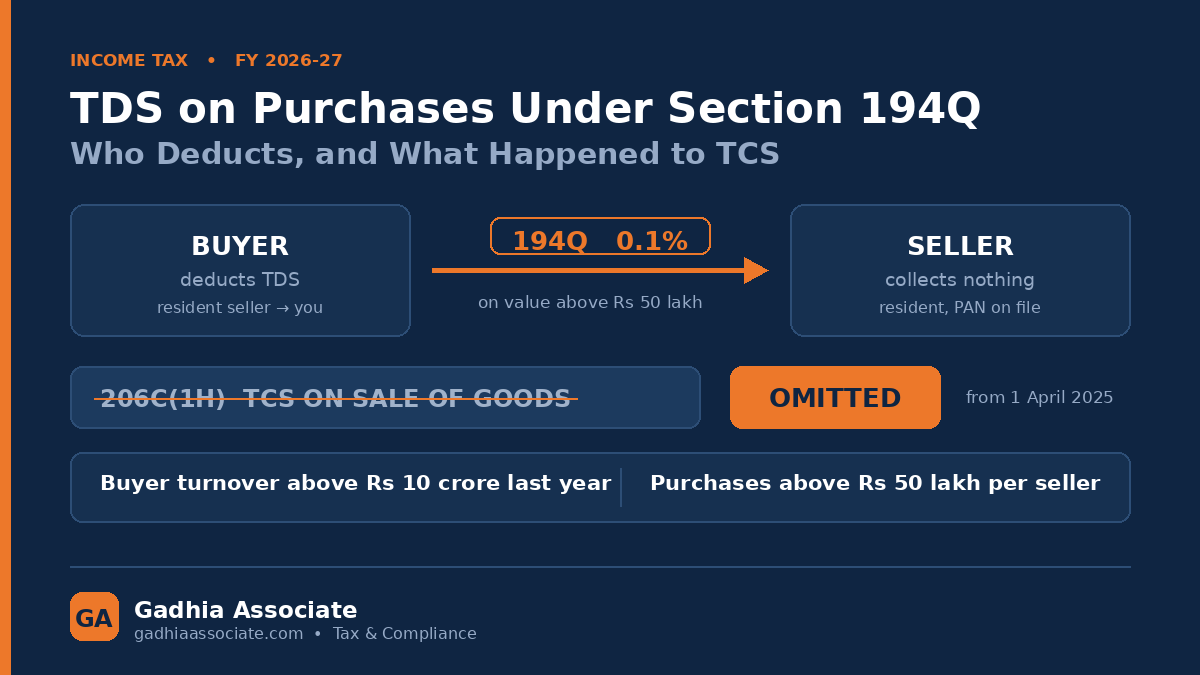
Task: Select the SELLER card
Action: pos(960,271)
